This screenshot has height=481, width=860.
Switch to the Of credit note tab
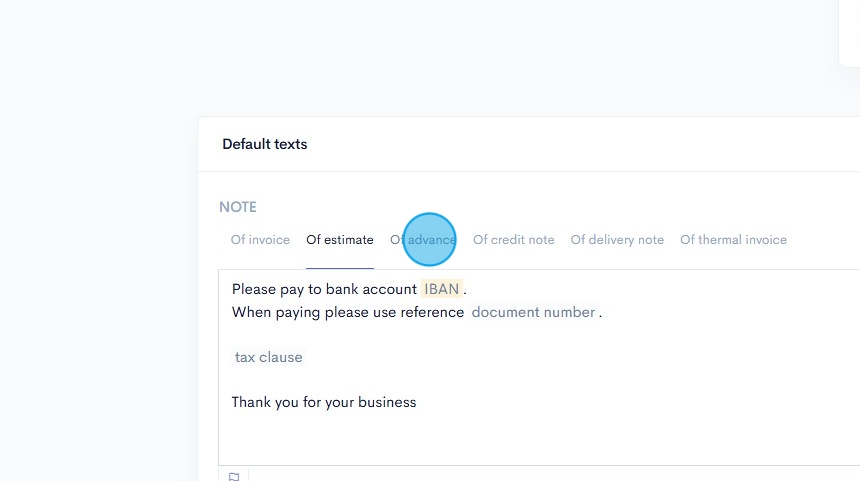click(513, 240)
